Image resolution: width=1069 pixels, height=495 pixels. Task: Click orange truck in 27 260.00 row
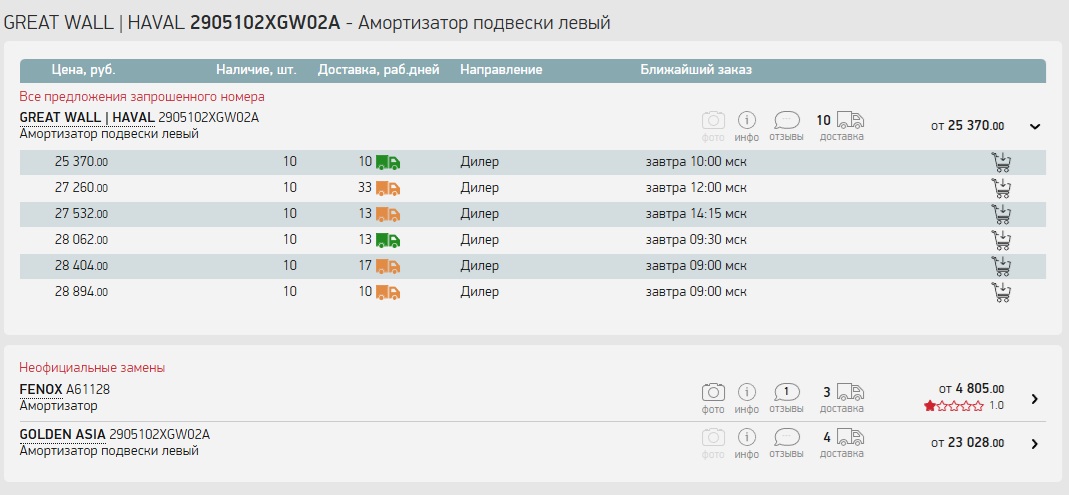pyautogui.click(x=388, y=188)
